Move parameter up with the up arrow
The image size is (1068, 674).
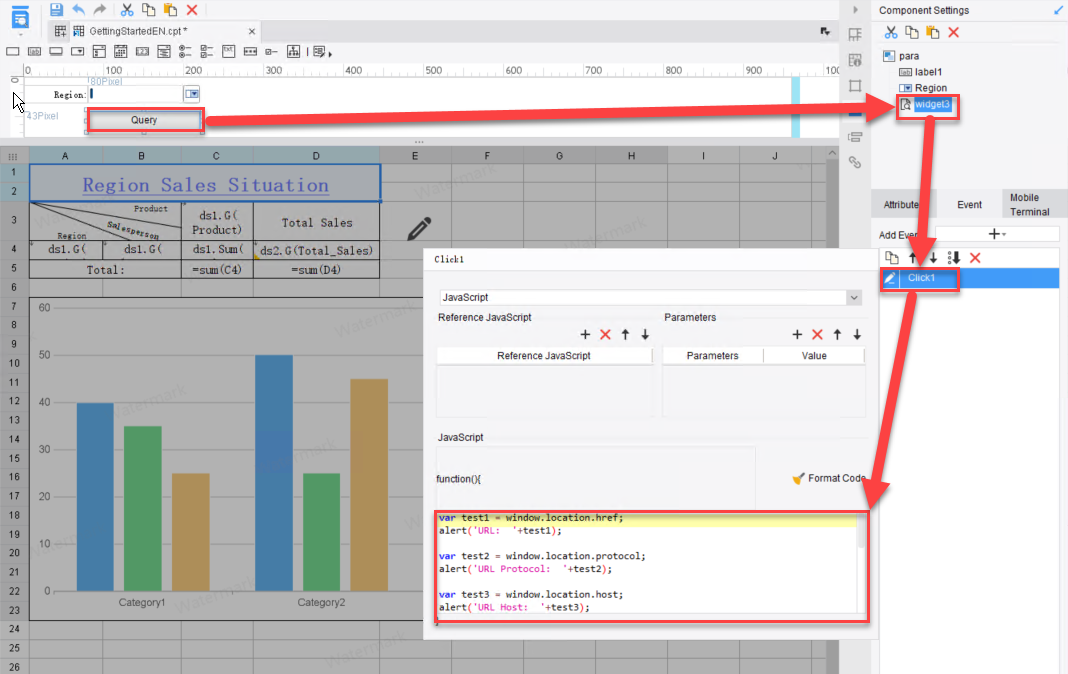(x=837, y=335)
